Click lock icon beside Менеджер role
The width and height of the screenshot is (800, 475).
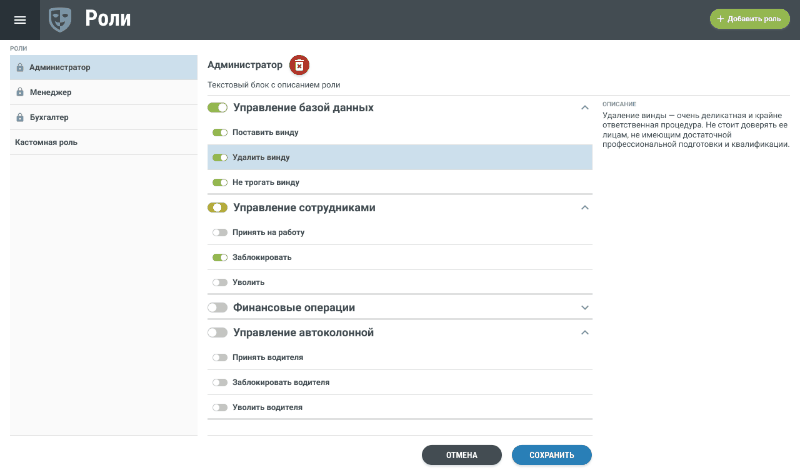(x=20, y=92)
